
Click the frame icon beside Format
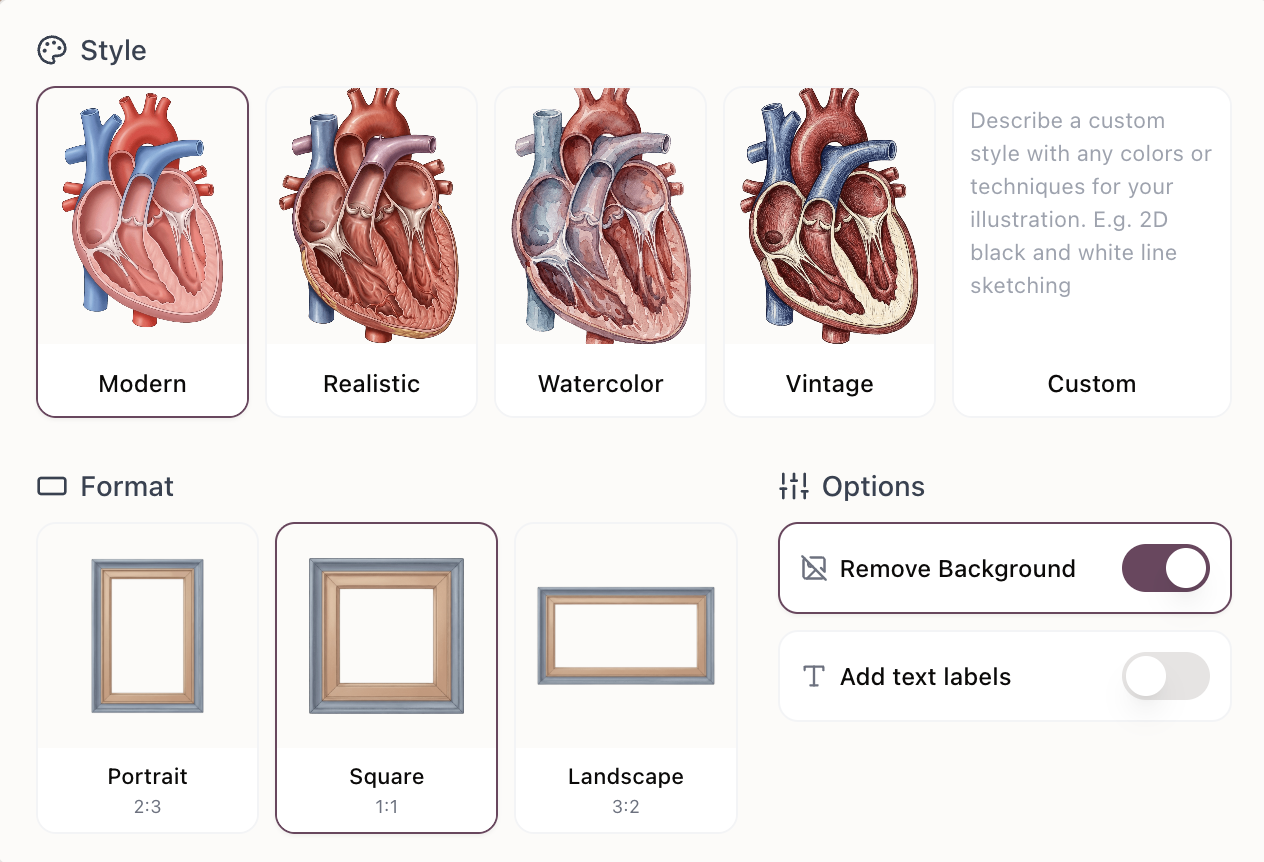tap(52, 486)
